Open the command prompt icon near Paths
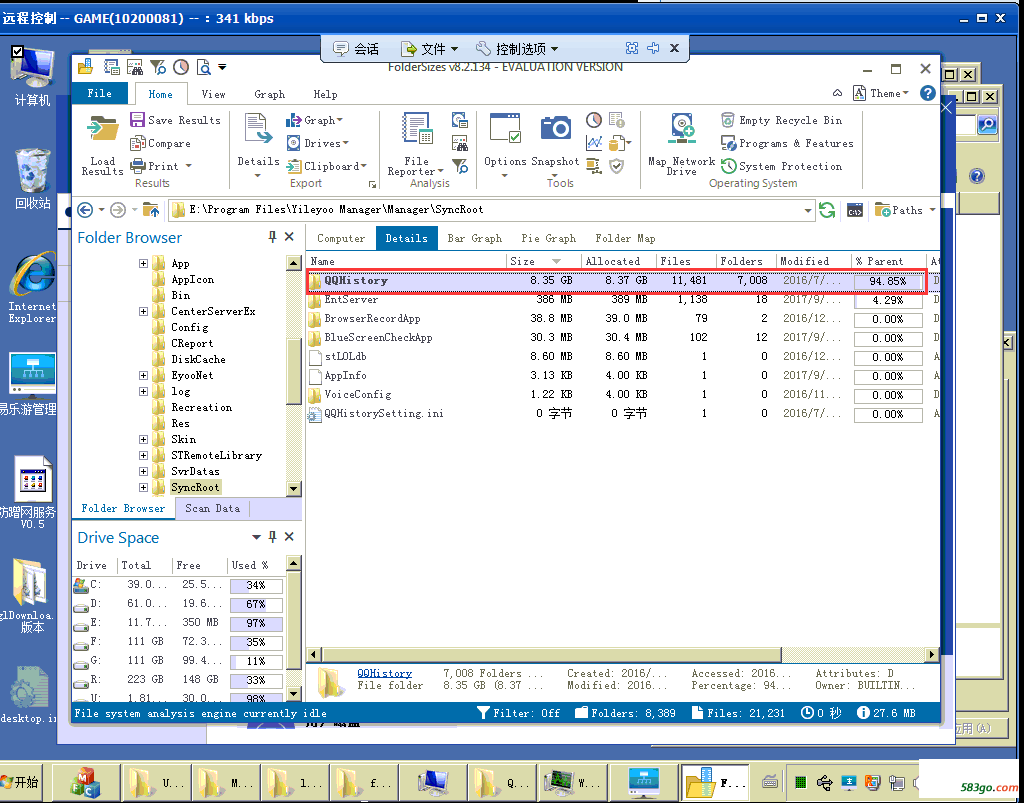Viewport: 1024px width, 803px height. [x=855, y=210]
